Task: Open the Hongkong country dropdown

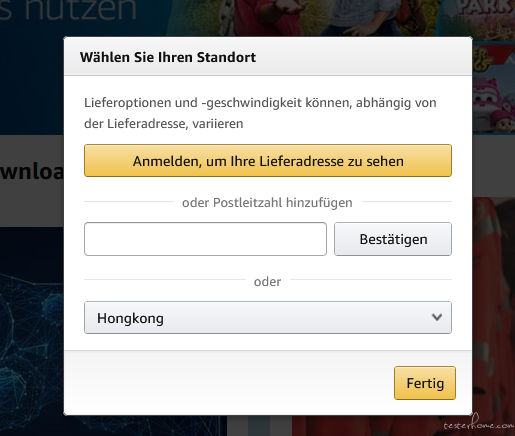Action: click(268, 318)
